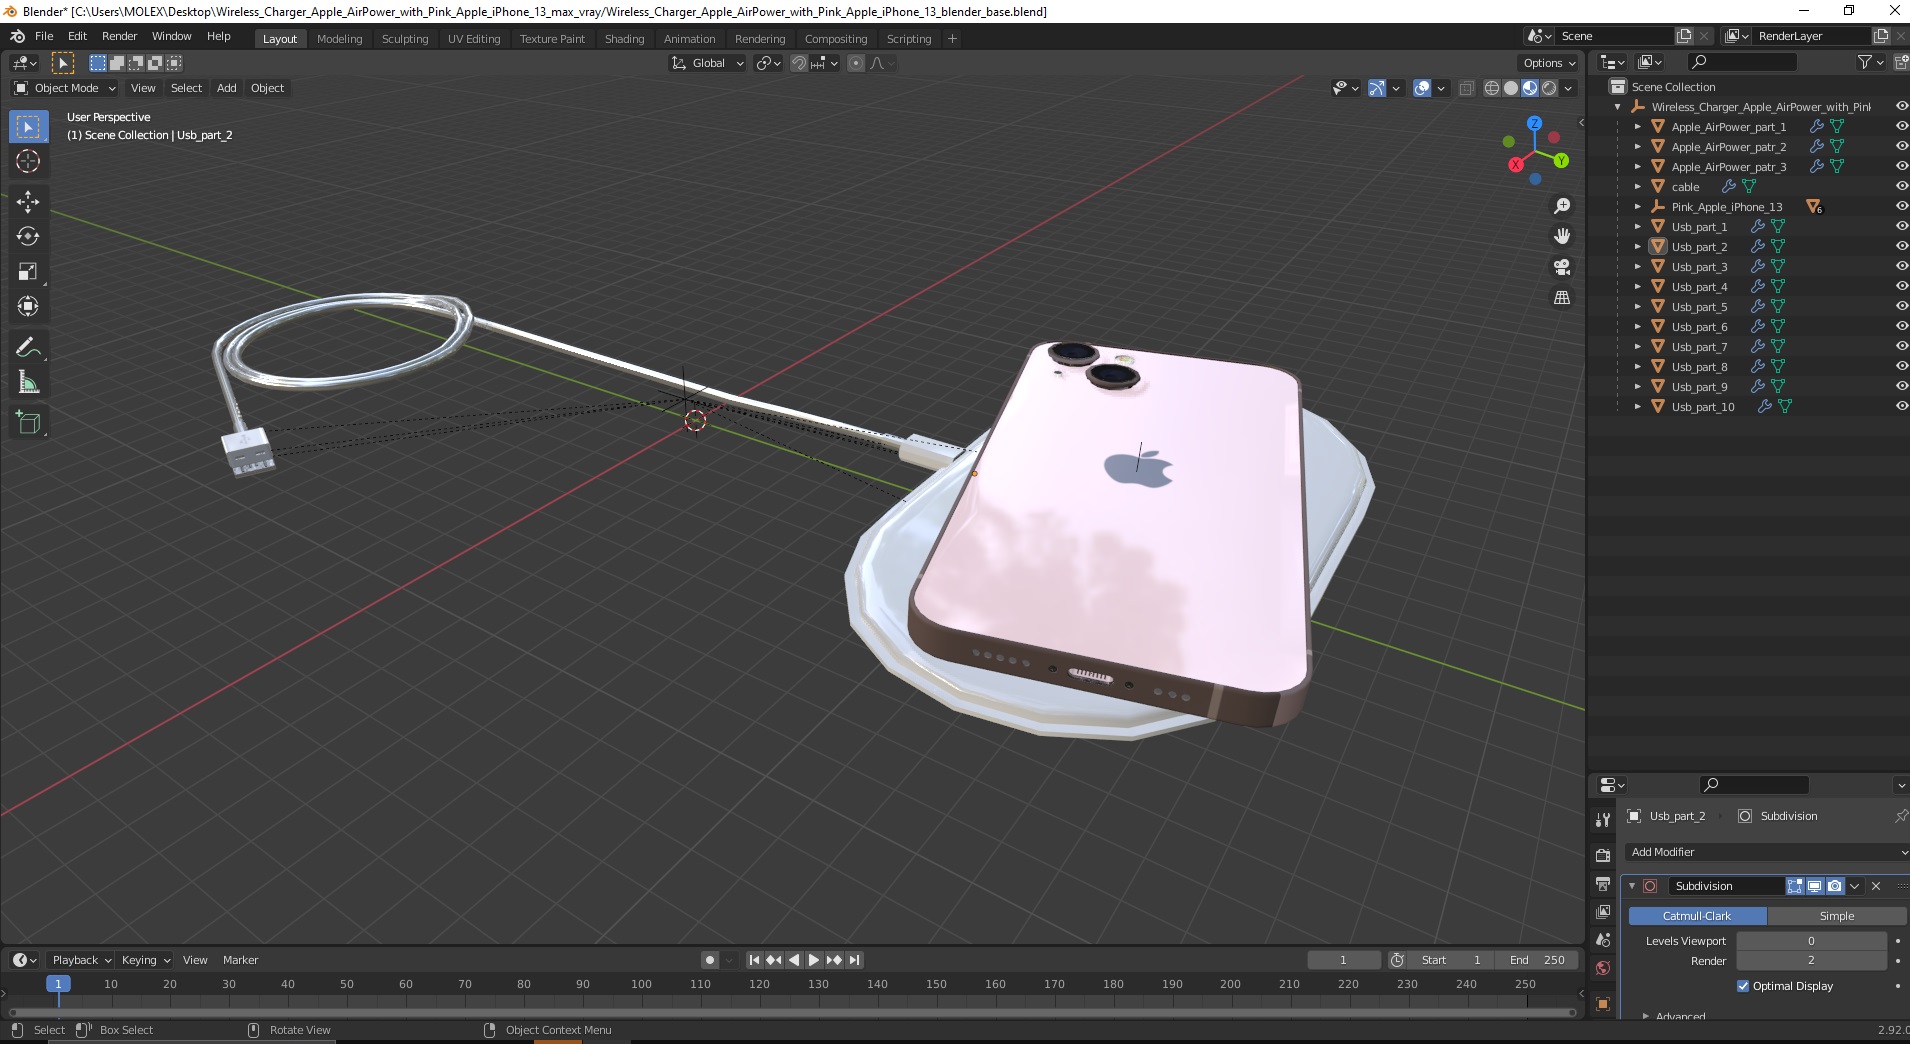Switch to material preview shading

point(1530,88)
